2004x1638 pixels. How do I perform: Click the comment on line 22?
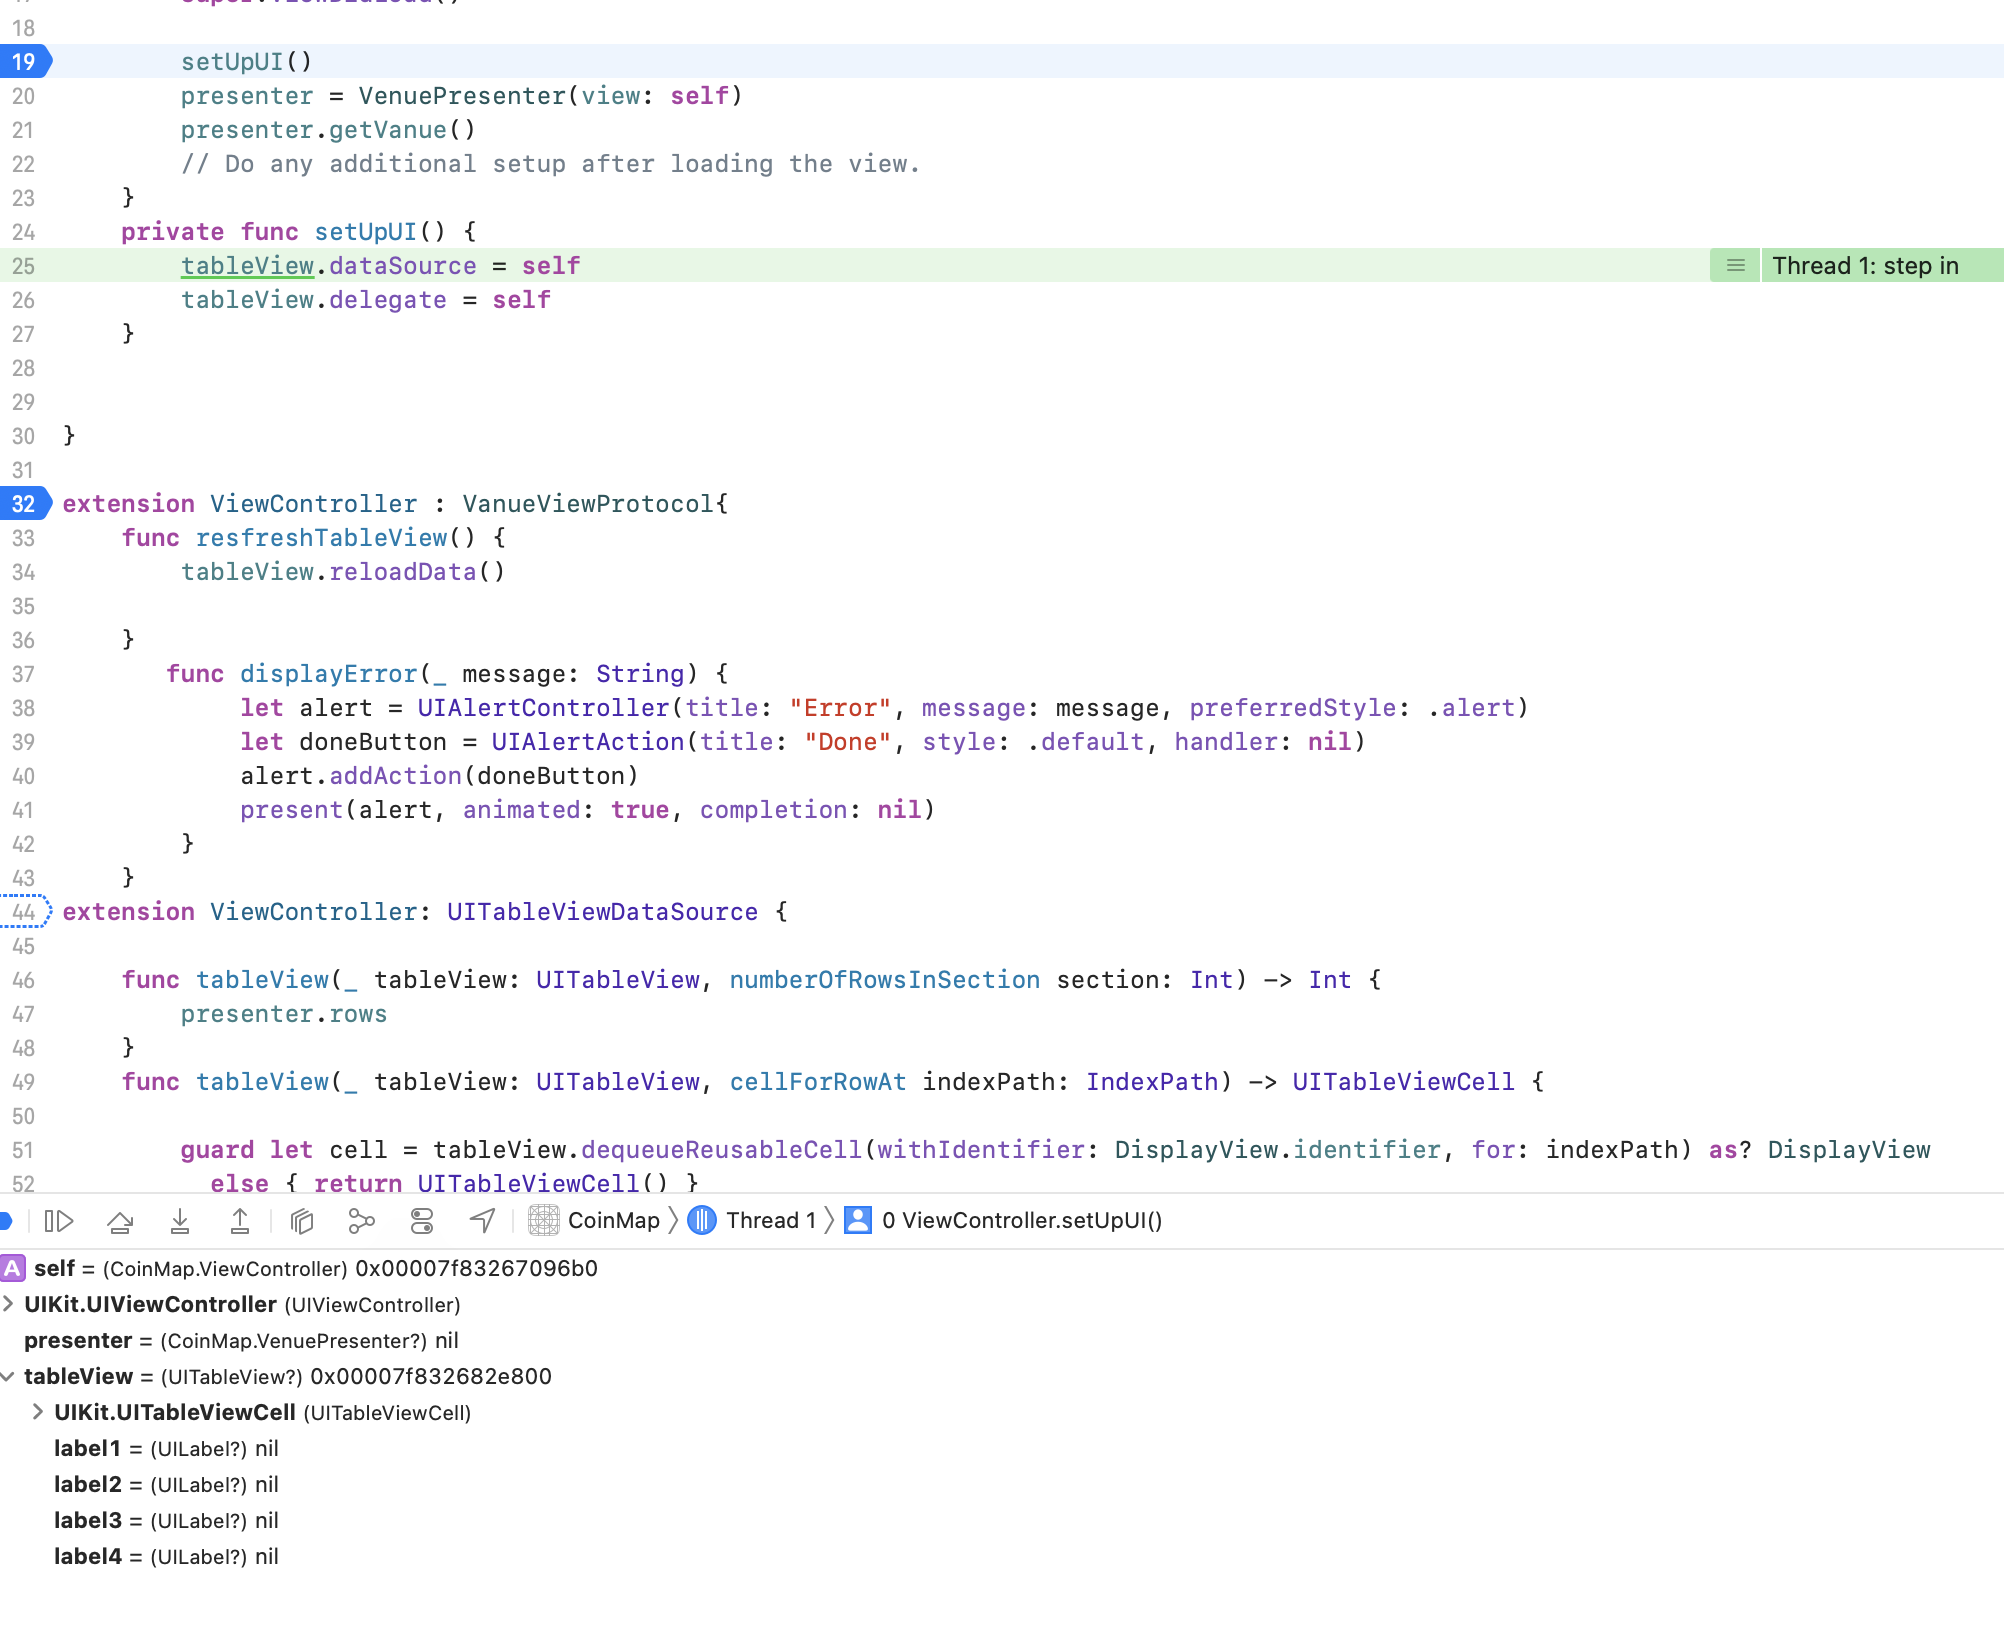click(550, 164)
